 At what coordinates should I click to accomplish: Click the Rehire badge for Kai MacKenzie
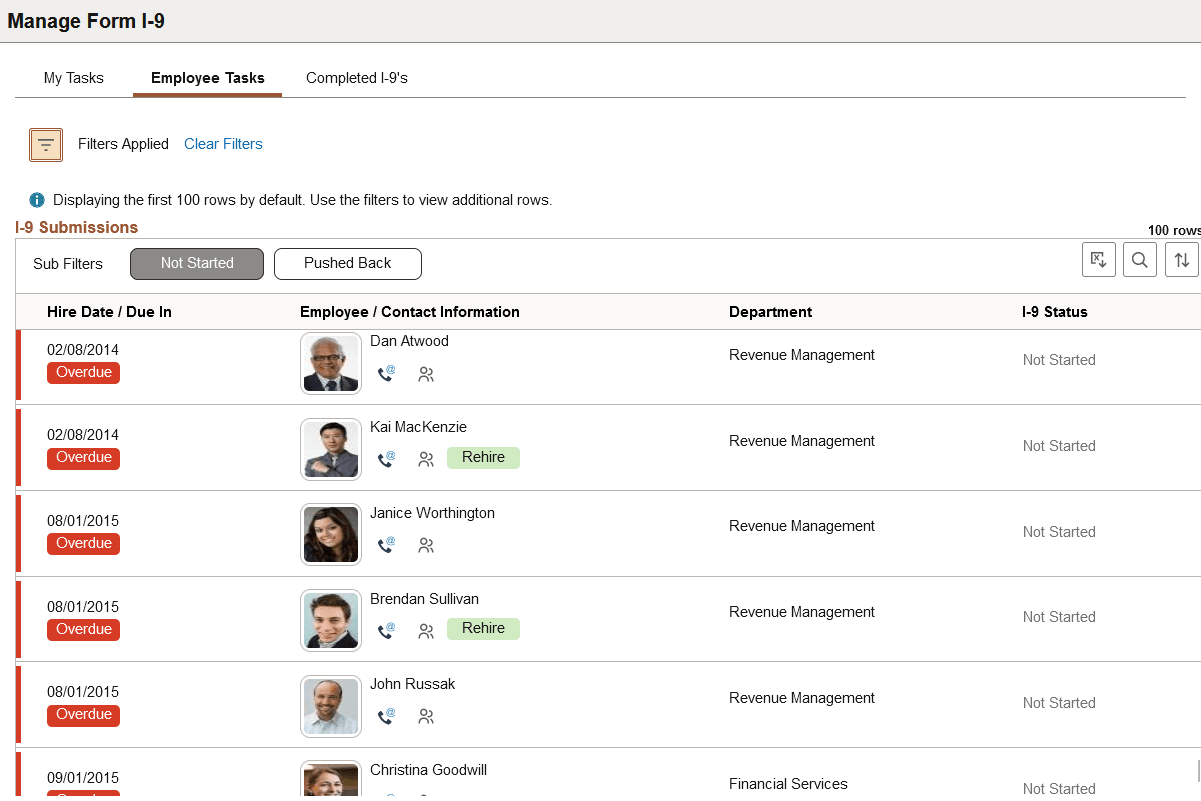483,458
